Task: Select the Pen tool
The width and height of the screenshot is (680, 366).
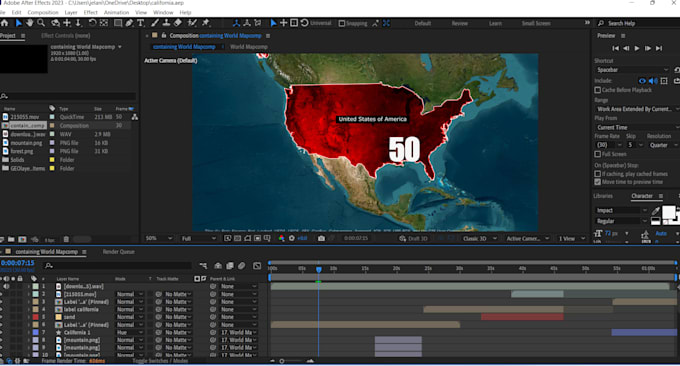Action: tap(129, 23)
